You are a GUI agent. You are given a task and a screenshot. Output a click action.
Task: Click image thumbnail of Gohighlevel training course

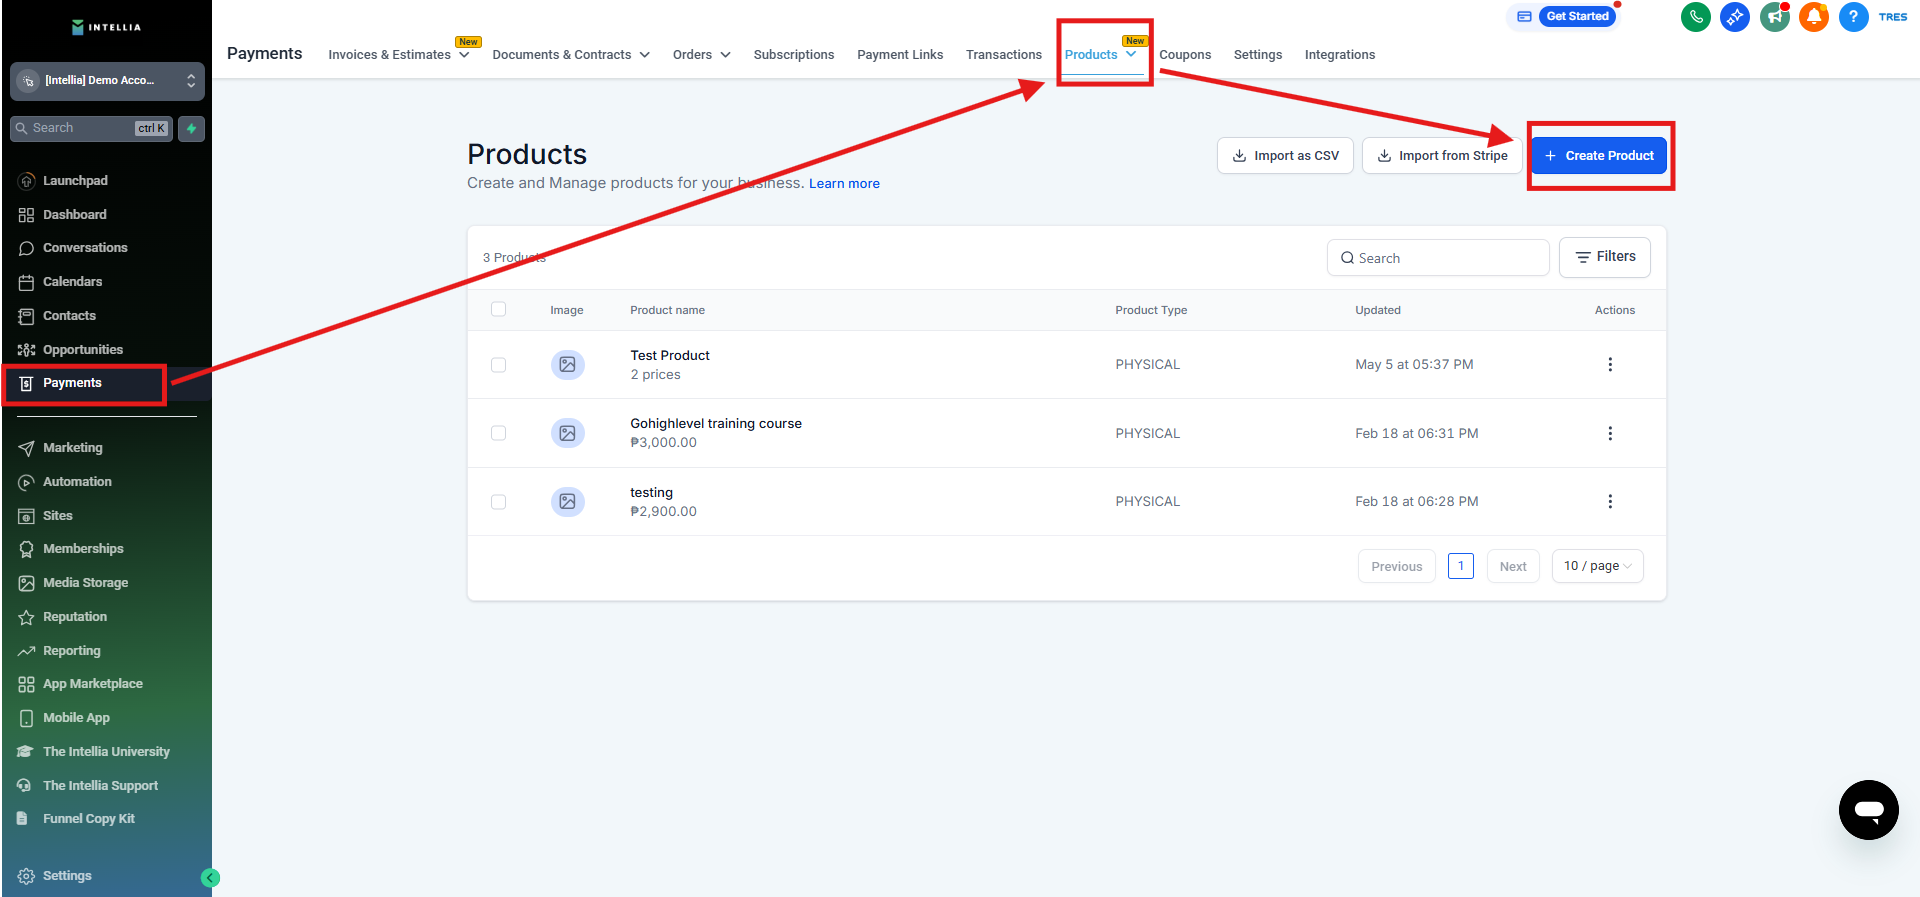[x=567, y=433]
